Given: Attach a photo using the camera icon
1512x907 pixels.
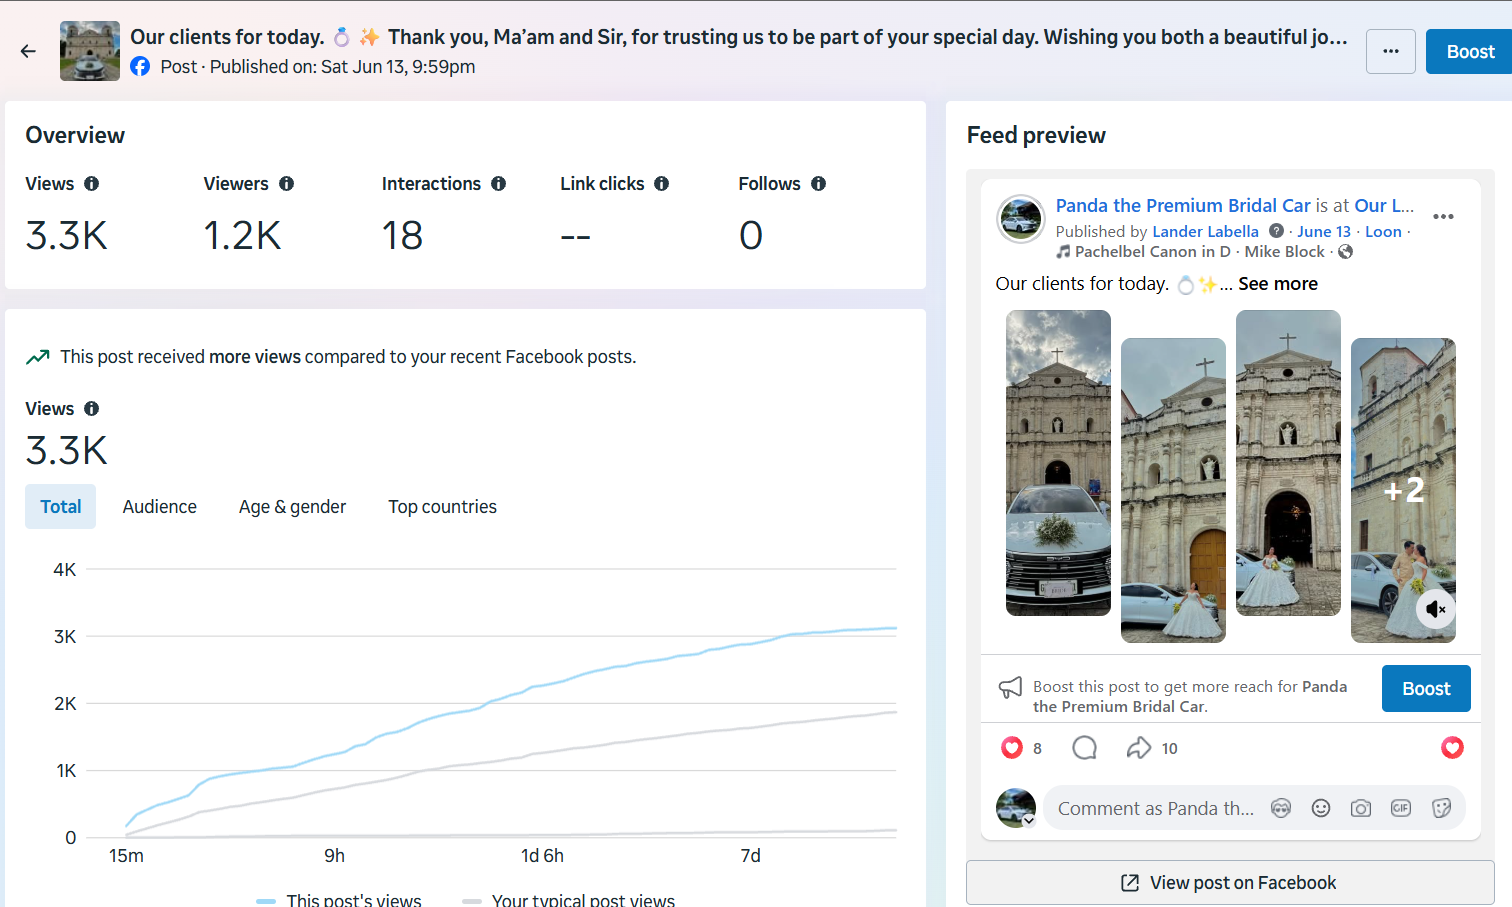Looking at the screenshot, I should click(x=1361, y=809).
